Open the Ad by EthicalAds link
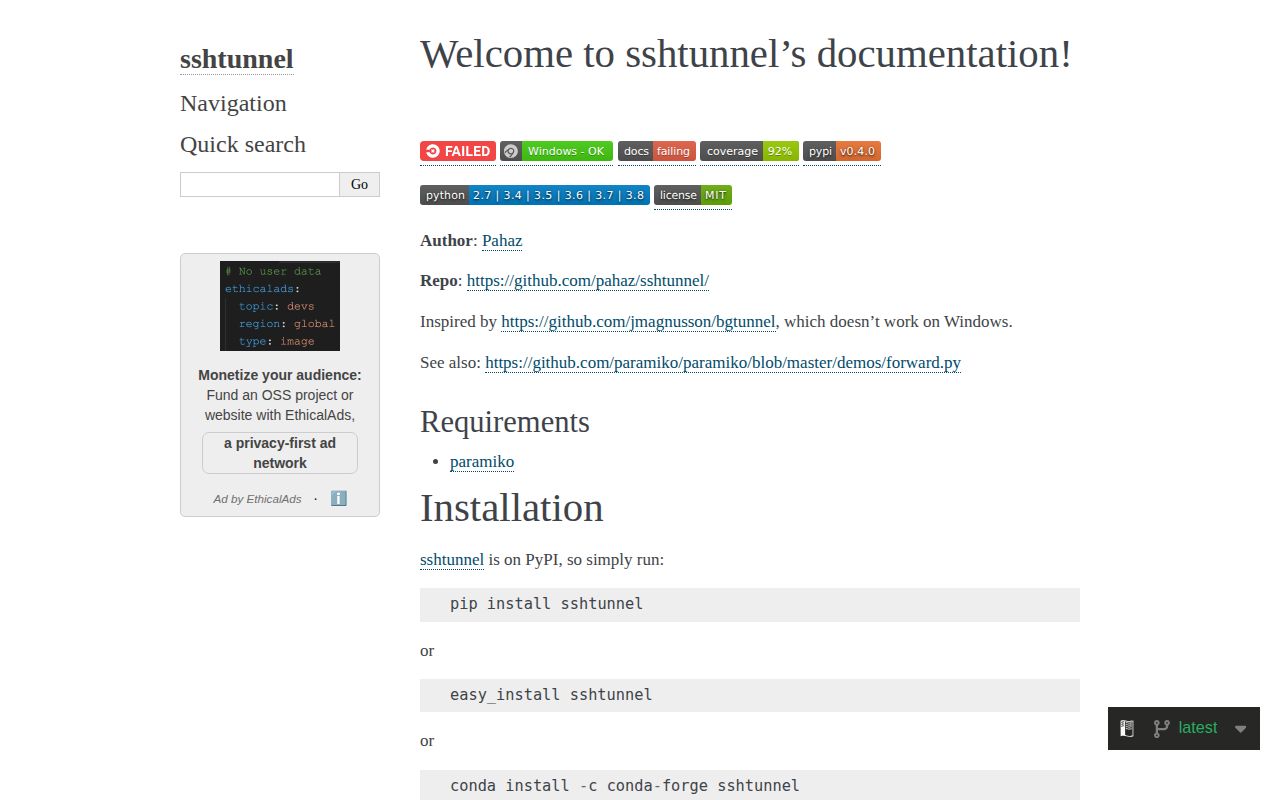This screenshot has height=800, width=1280. coord(257,499)
